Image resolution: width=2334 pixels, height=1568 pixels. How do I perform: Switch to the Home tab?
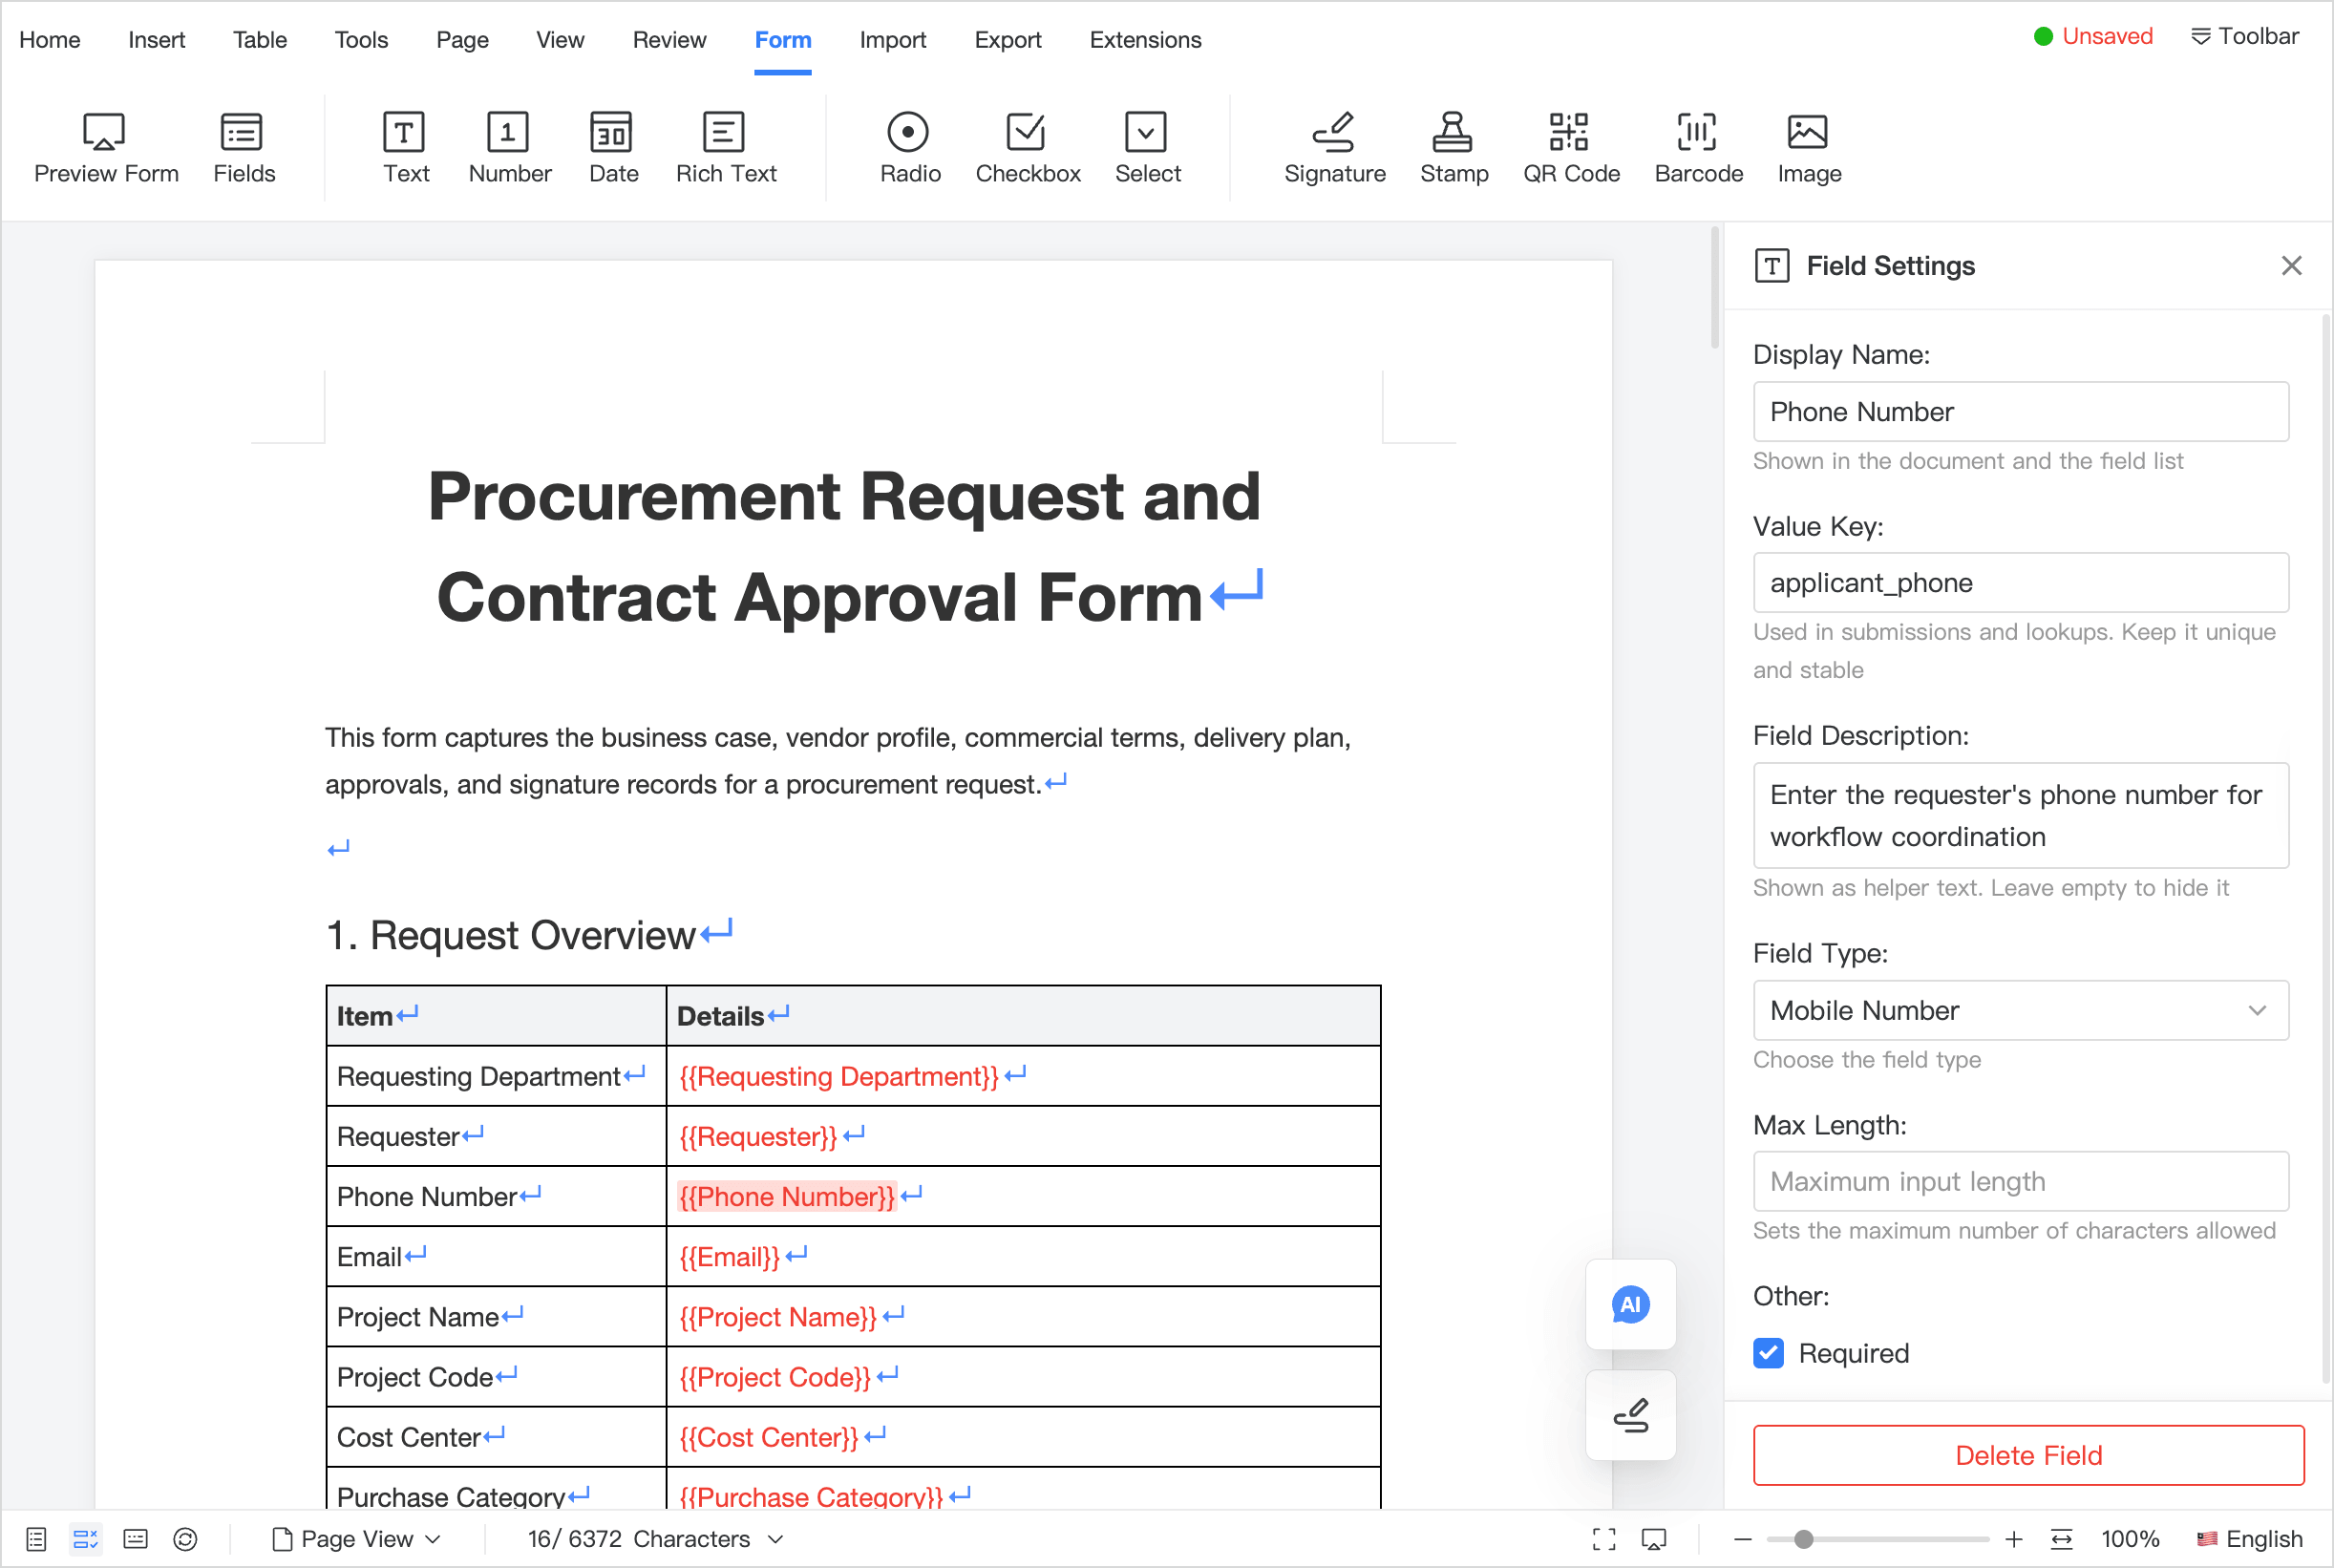coord(49,40)
